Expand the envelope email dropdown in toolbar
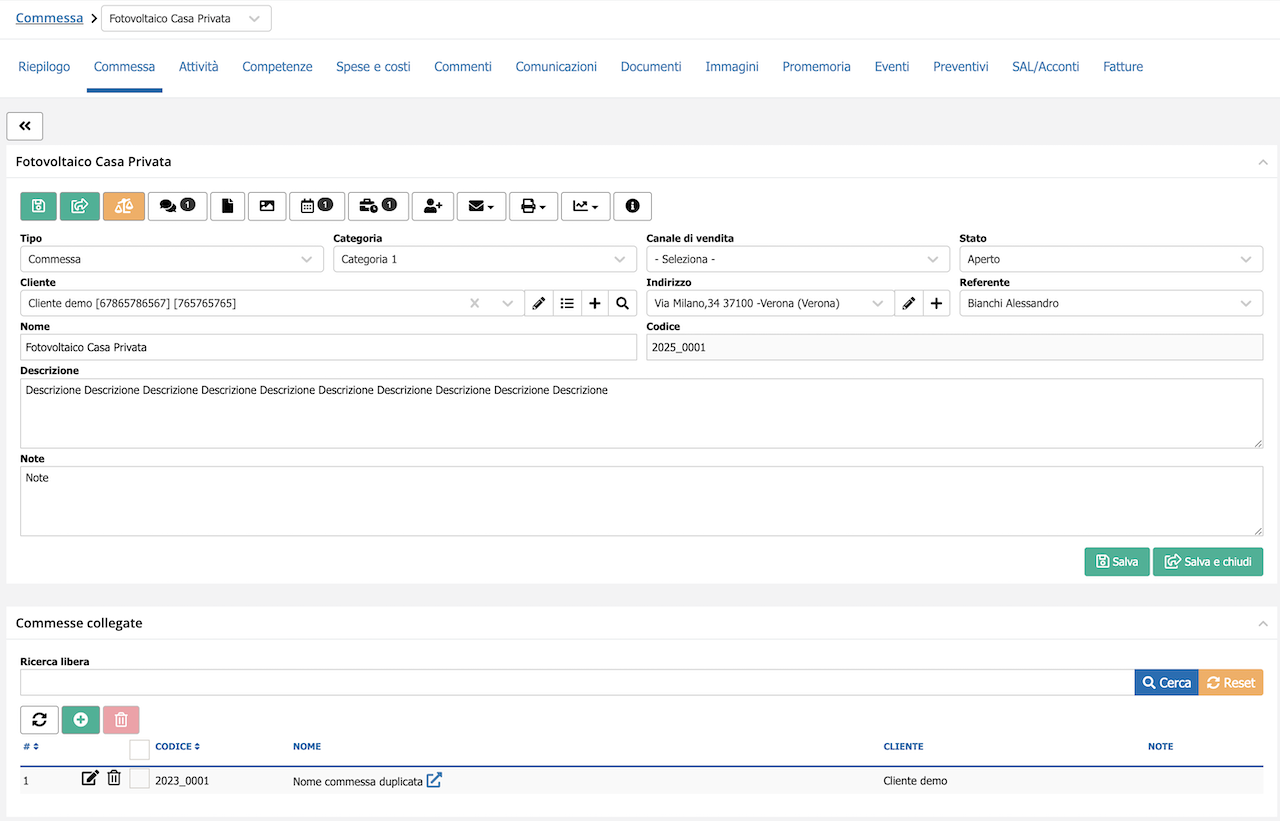This screenshot has height=821, width=1280. tap(482, 206)
